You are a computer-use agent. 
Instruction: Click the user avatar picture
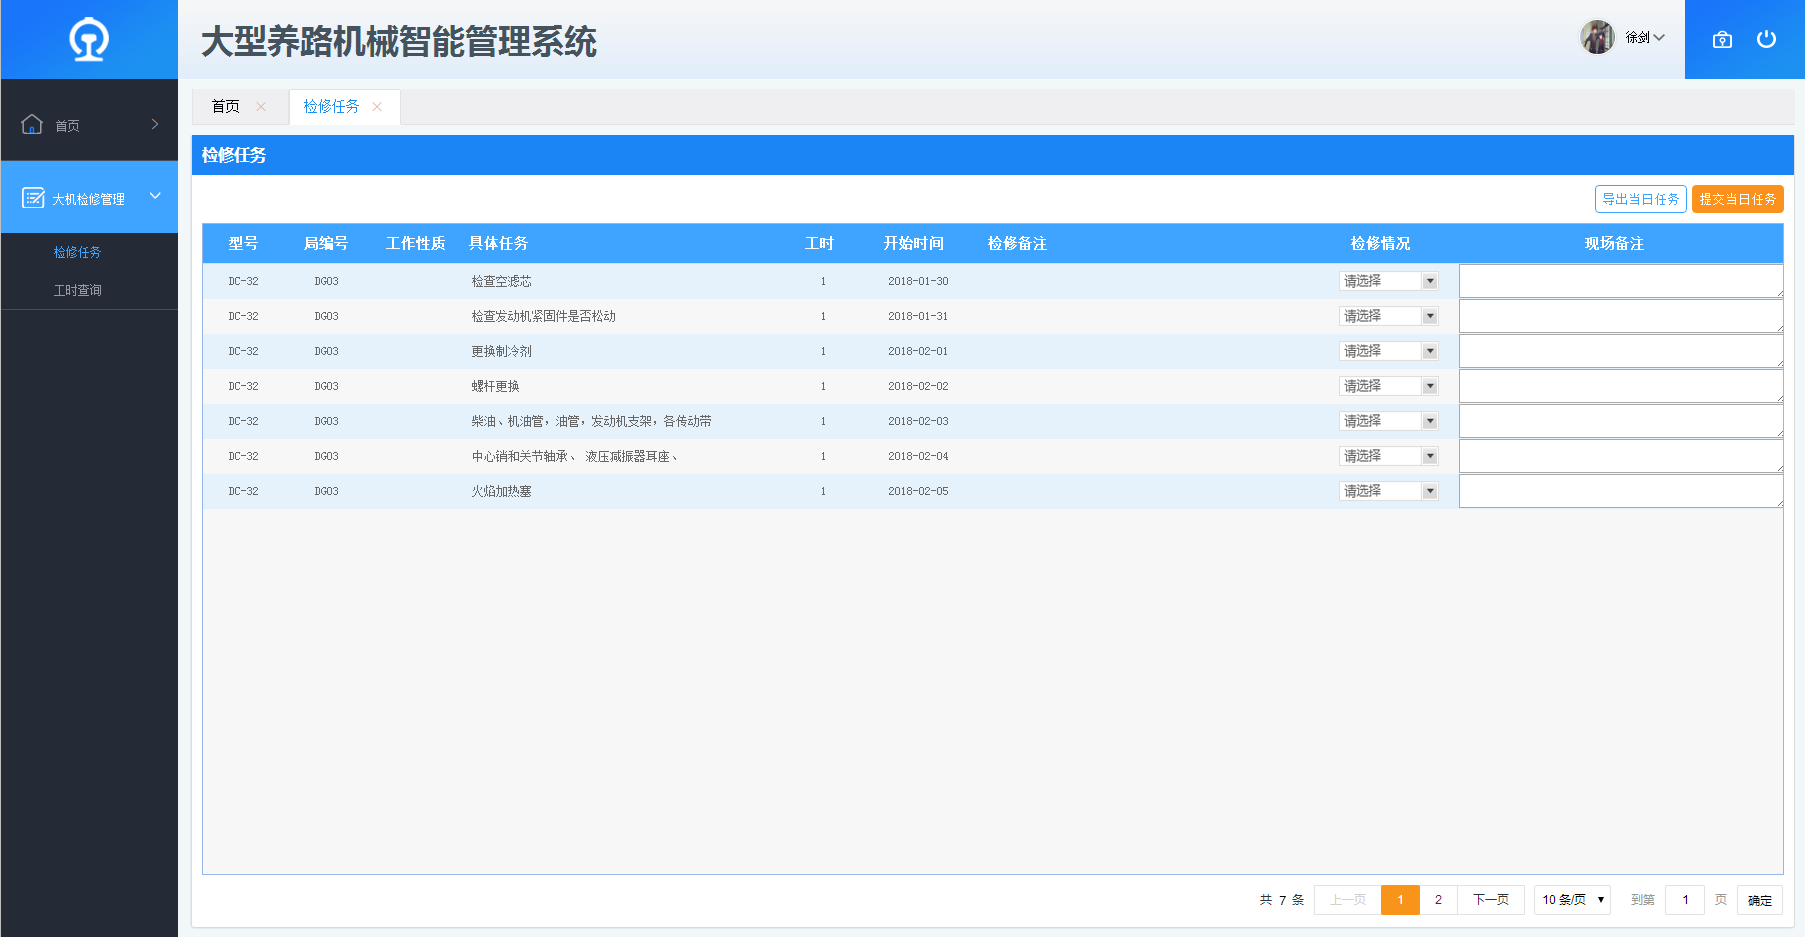[x=1597, y=37]
